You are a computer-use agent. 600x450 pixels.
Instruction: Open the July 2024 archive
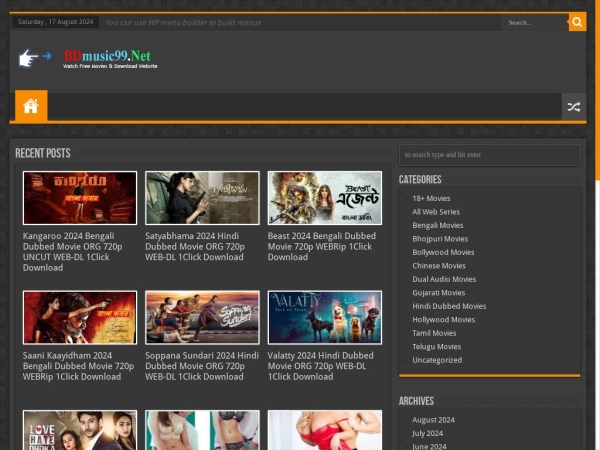(x=427, y=433)
